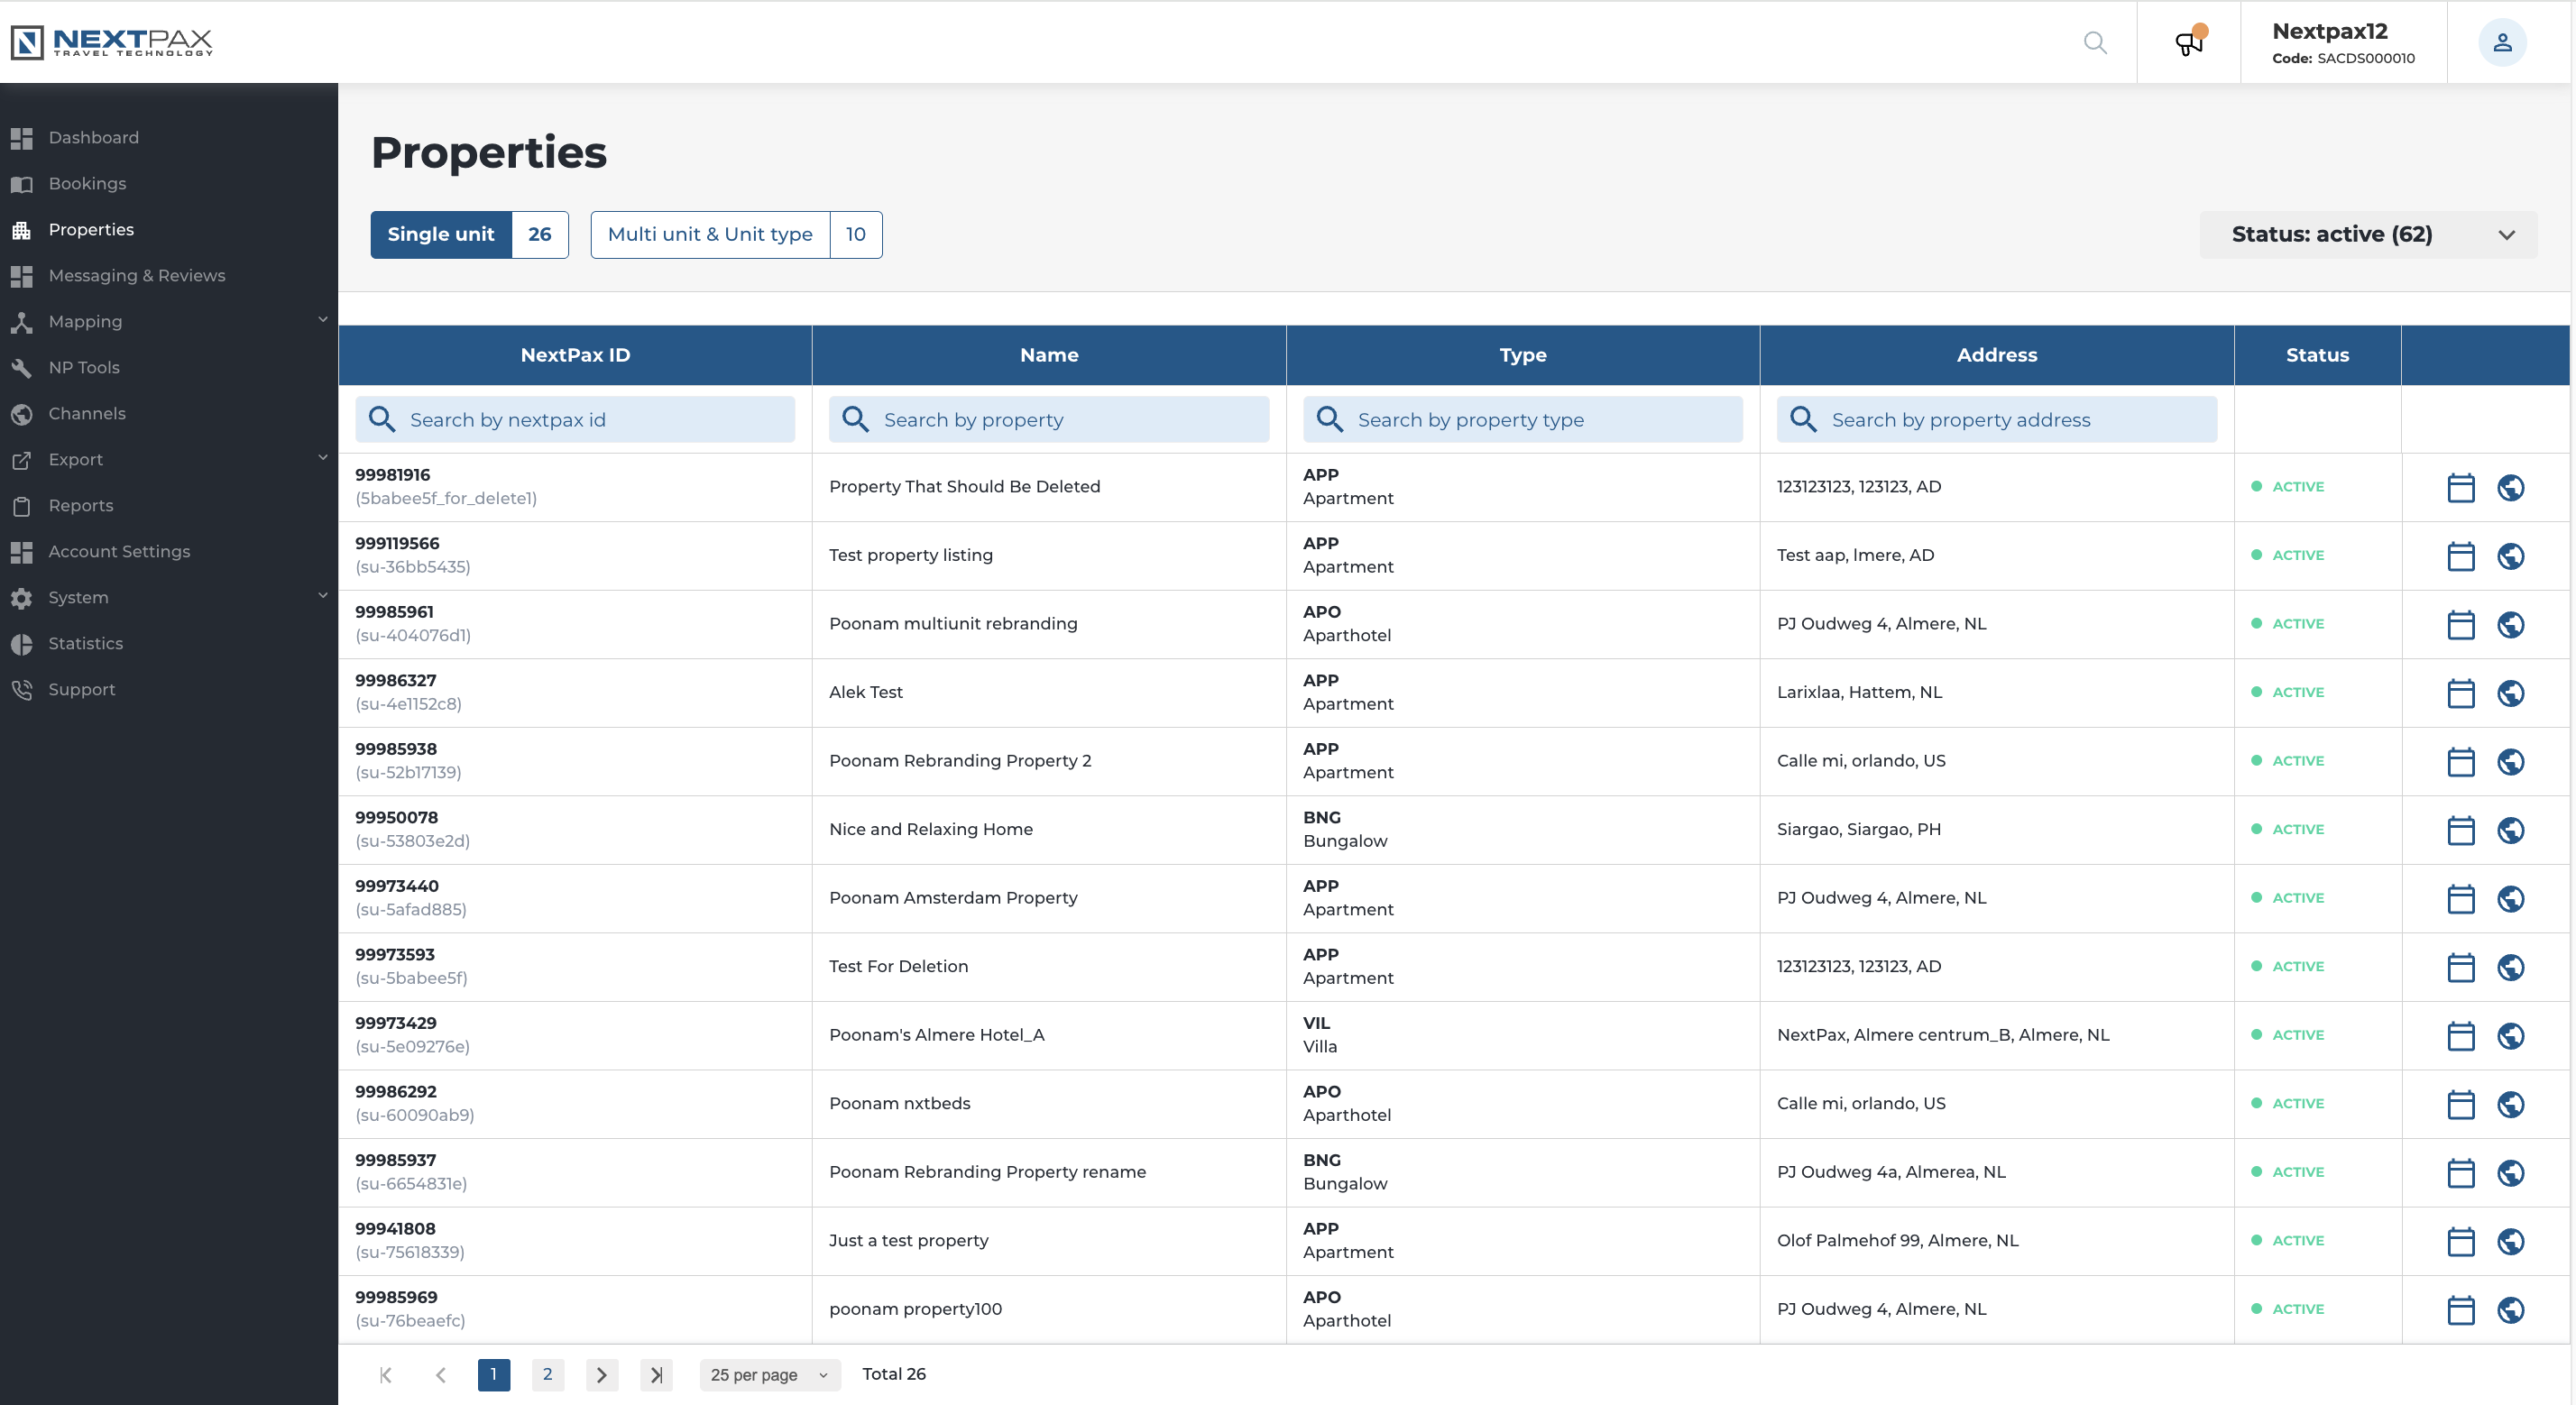This screenshot has width=2576, height=1405.
Task: Open Statistics in sidebar
Action: coord(85,643)
